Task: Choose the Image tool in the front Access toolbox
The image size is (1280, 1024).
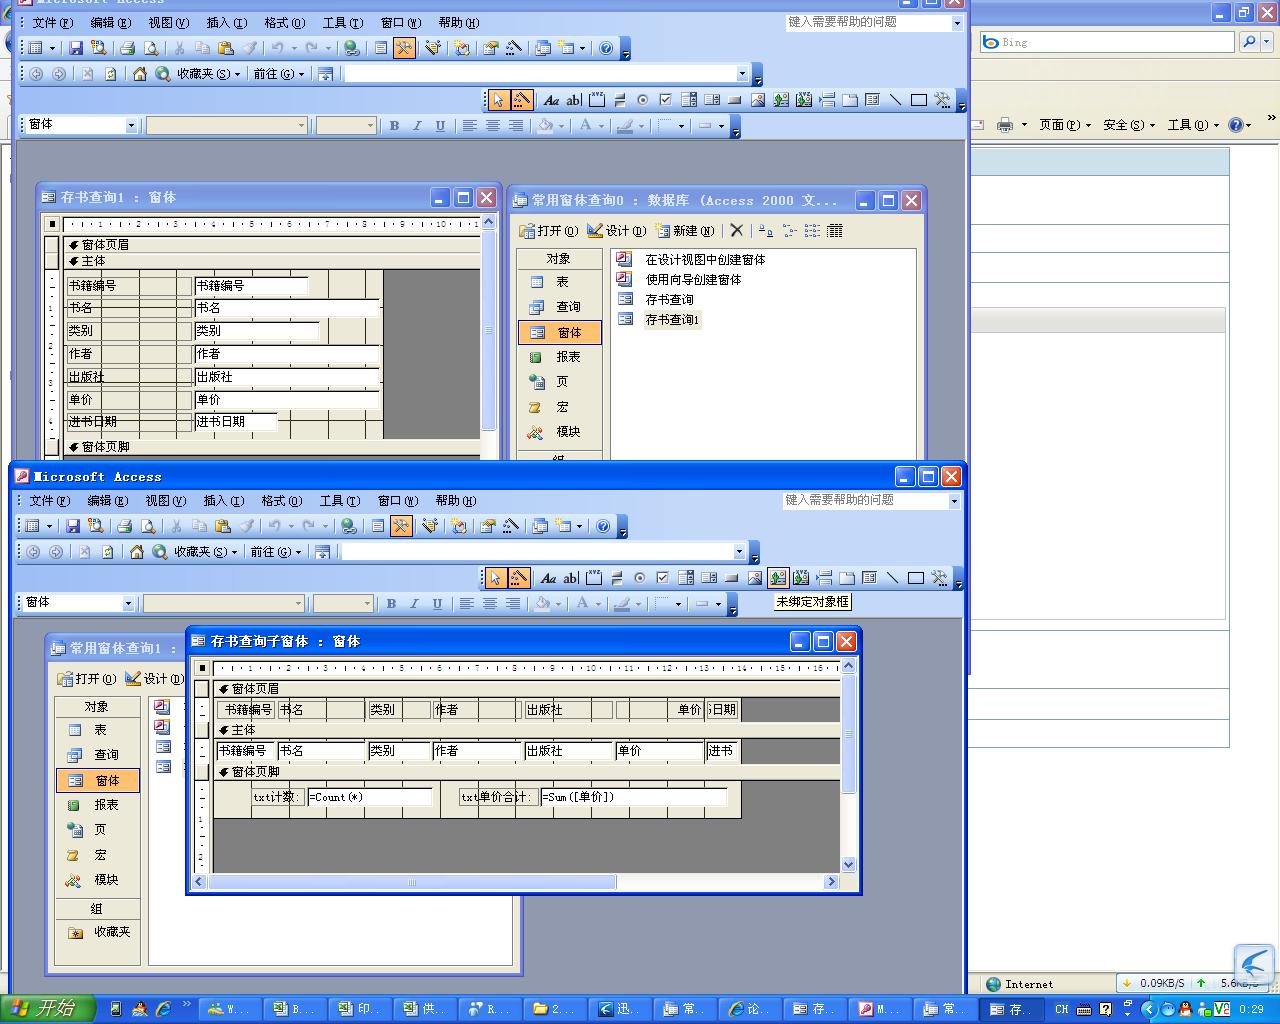Action: 755,578
